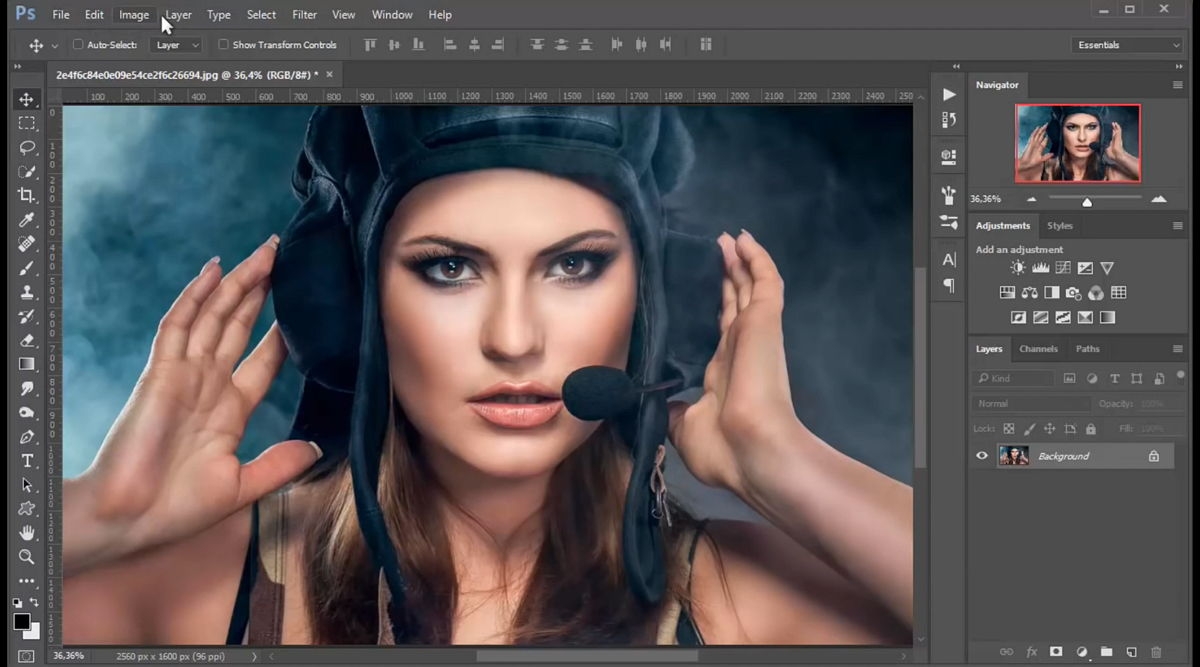1200x667 pixels.
Task: Select the Eyedropper tool
Action: tap(27, 220)
